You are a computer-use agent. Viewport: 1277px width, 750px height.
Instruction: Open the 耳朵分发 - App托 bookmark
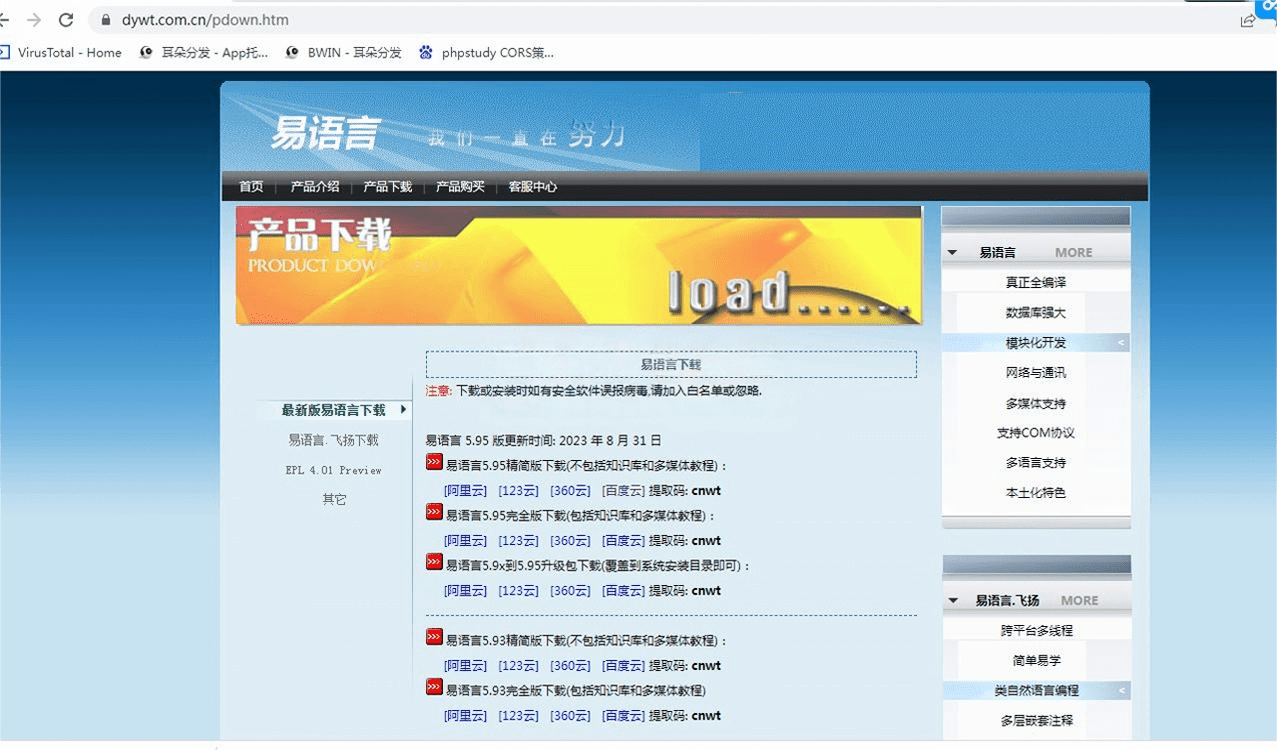204,53
